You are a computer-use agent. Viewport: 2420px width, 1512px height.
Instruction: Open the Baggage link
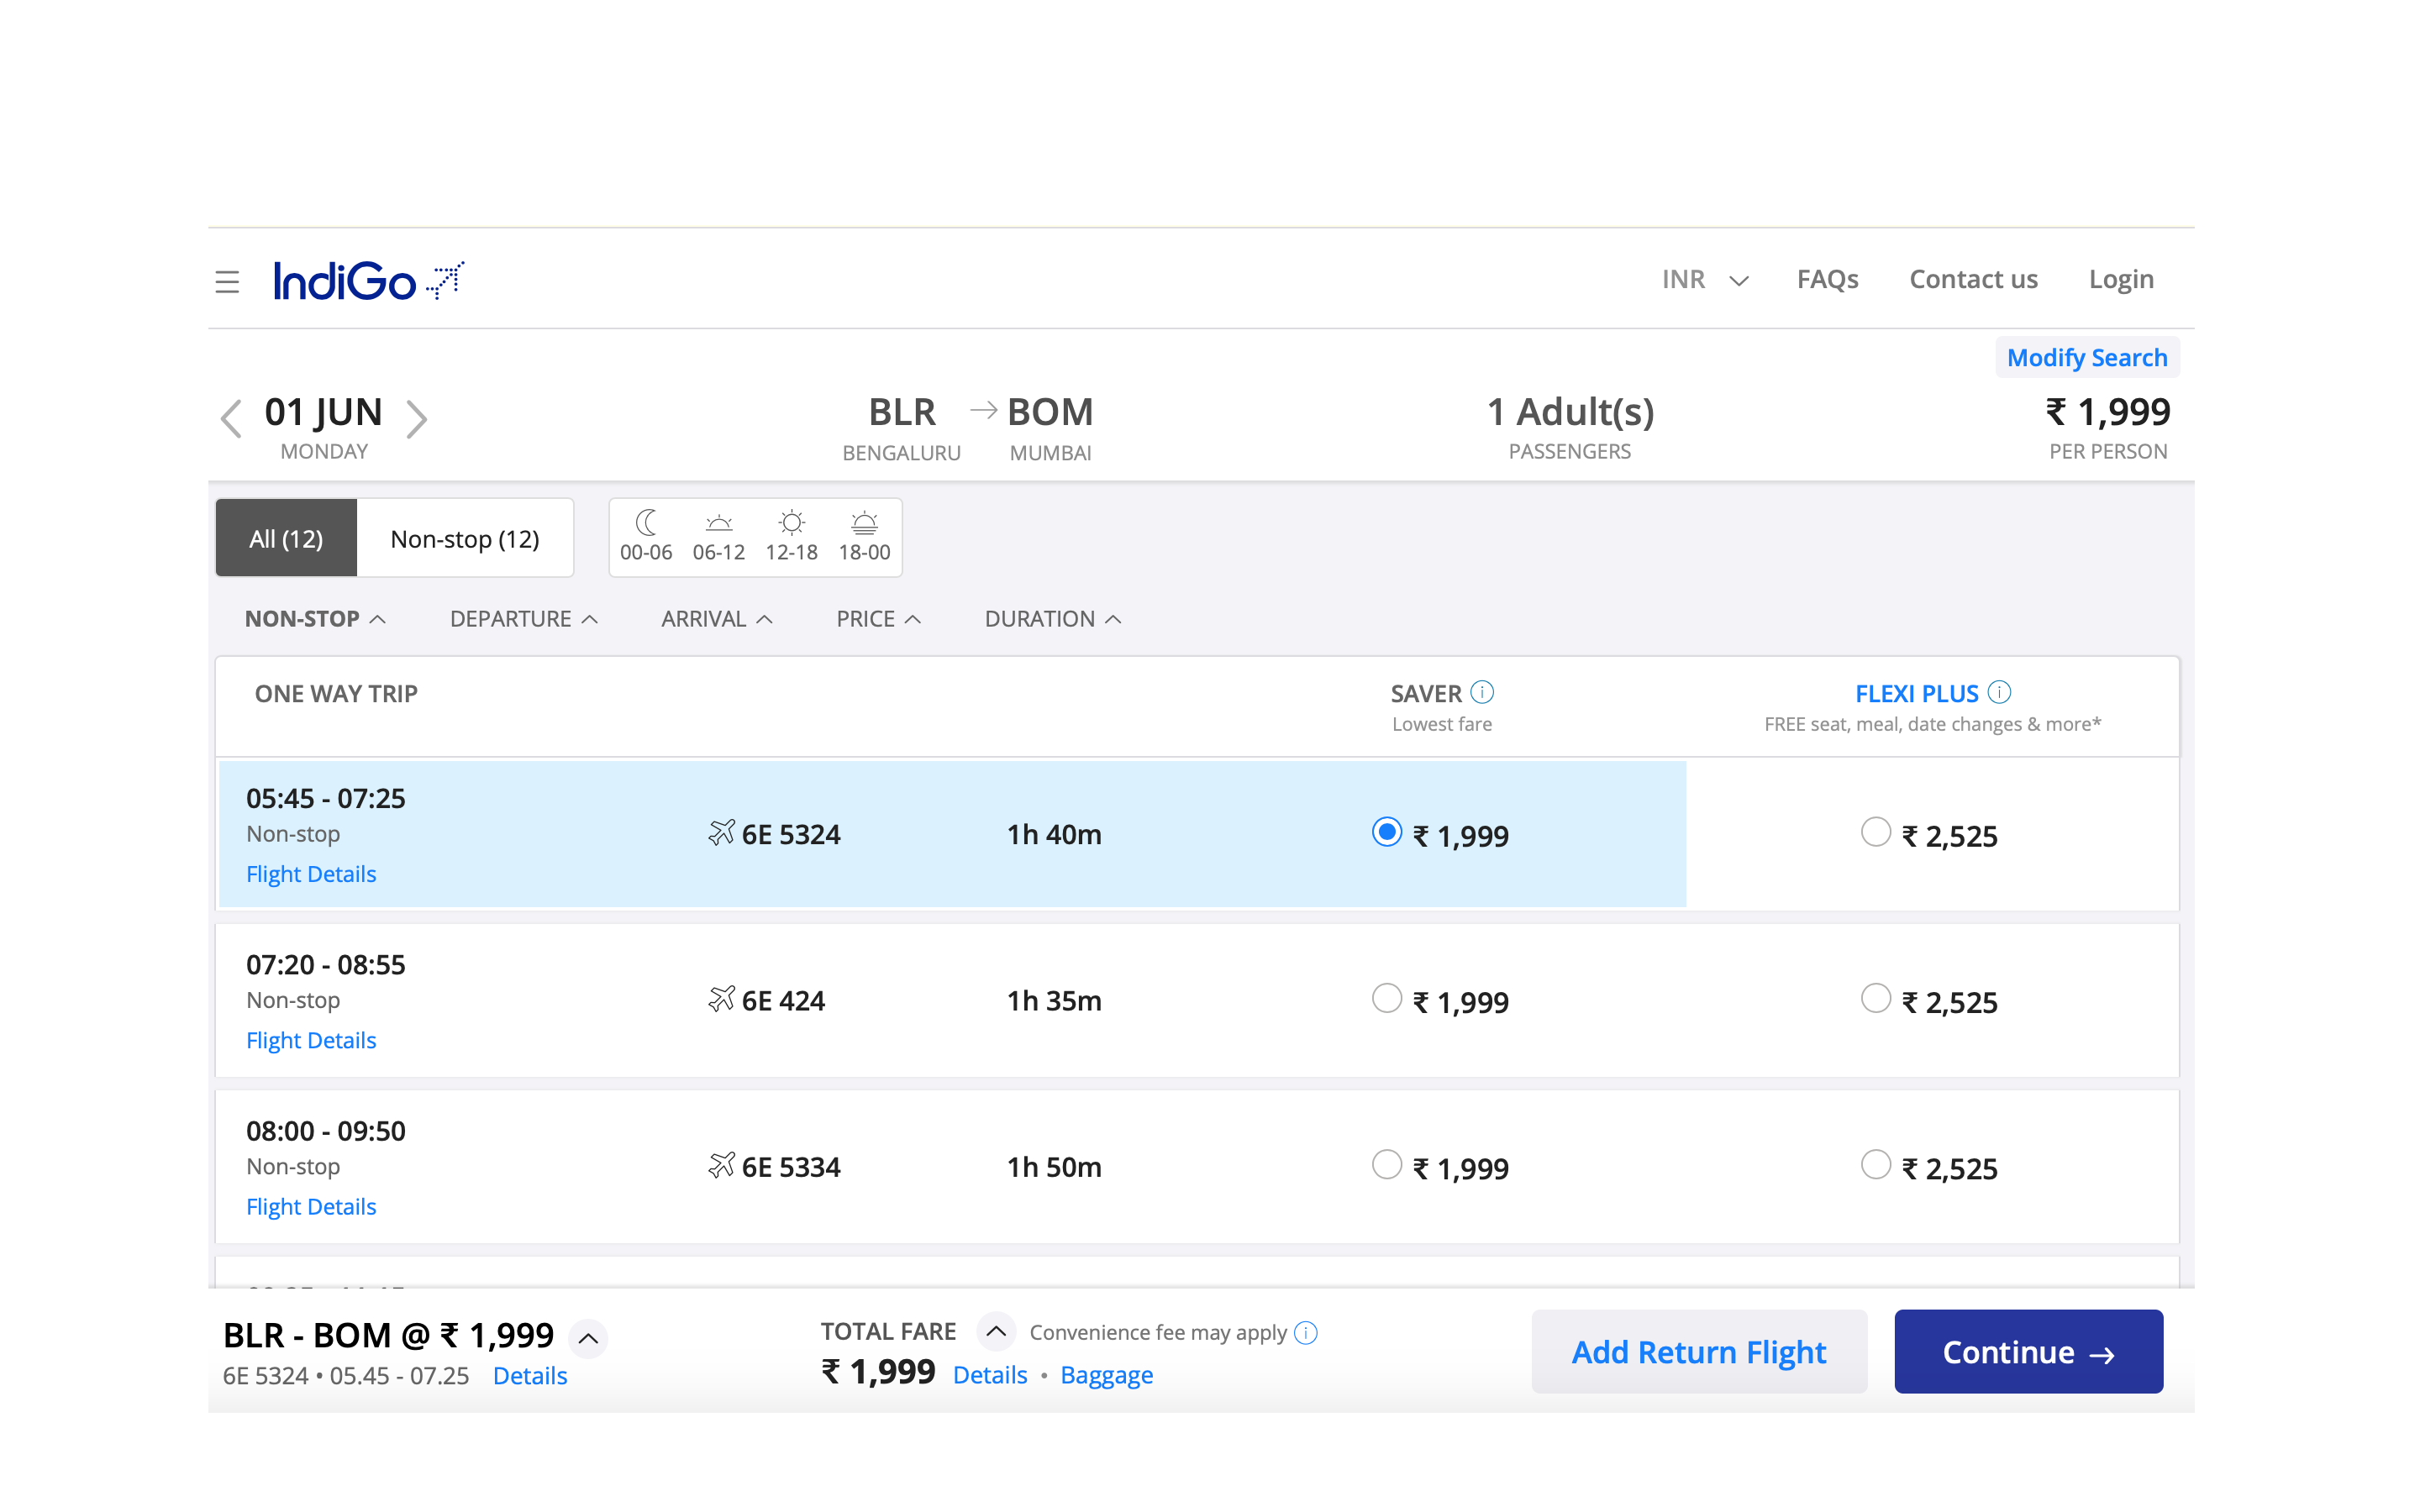click(1106, 1374)
